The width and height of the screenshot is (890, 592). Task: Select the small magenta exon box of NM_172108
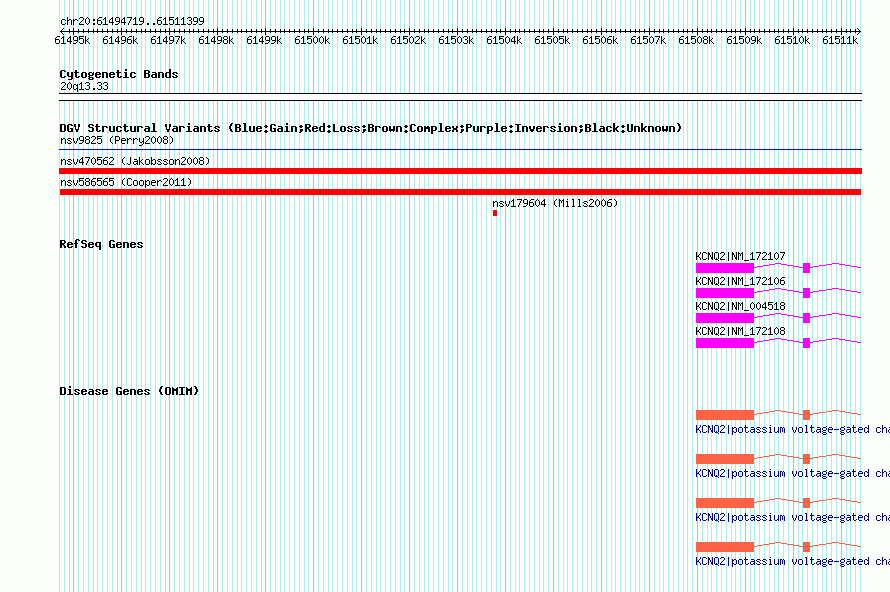coord(807,343)
